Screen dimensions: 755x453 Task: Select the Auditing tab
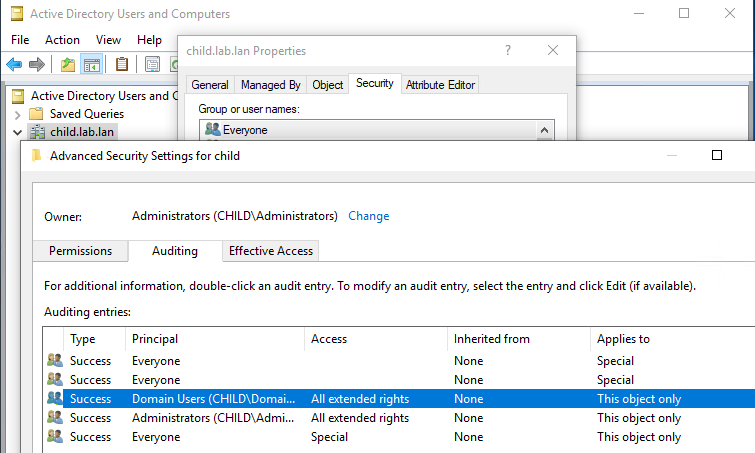[x=175, y=251]
